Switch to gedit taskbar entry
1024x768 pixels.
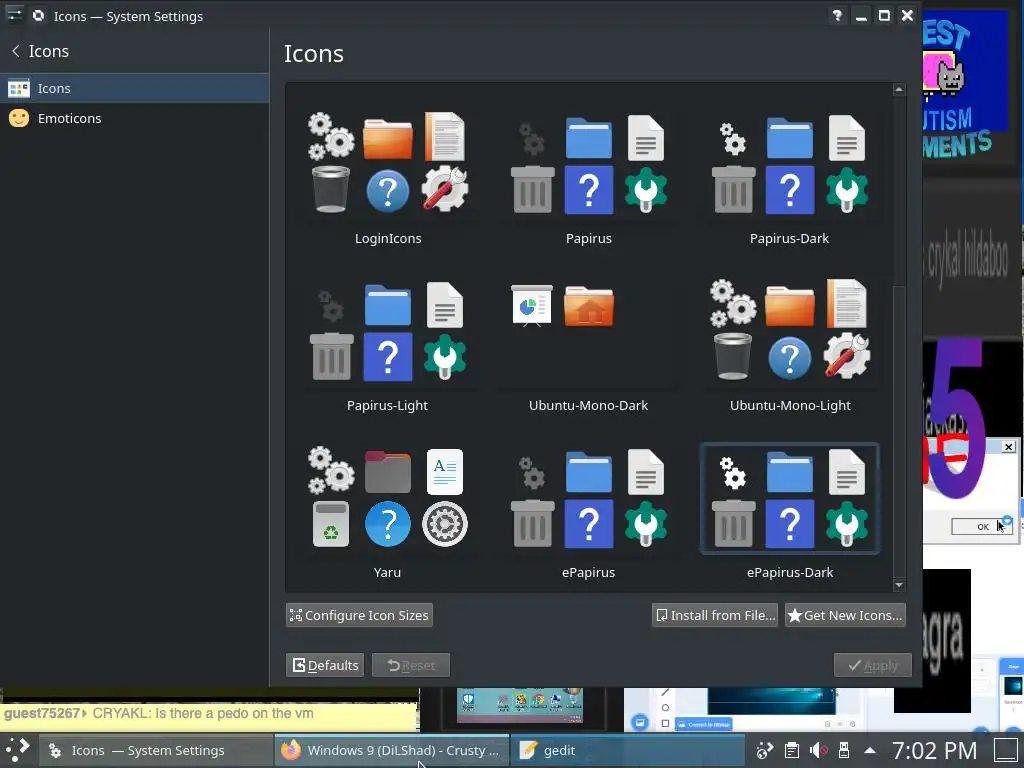pos(627,750)
